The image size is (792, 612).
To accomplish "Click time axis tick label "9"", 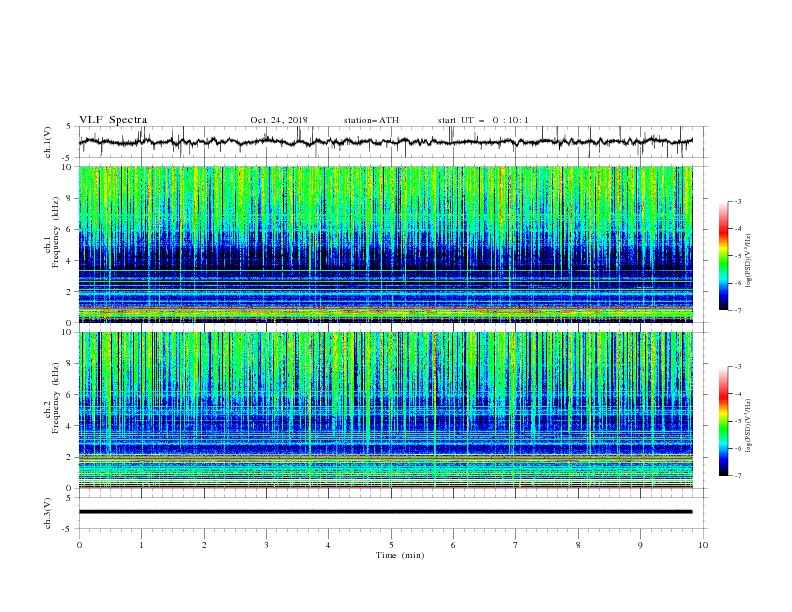I will point(640,545).
